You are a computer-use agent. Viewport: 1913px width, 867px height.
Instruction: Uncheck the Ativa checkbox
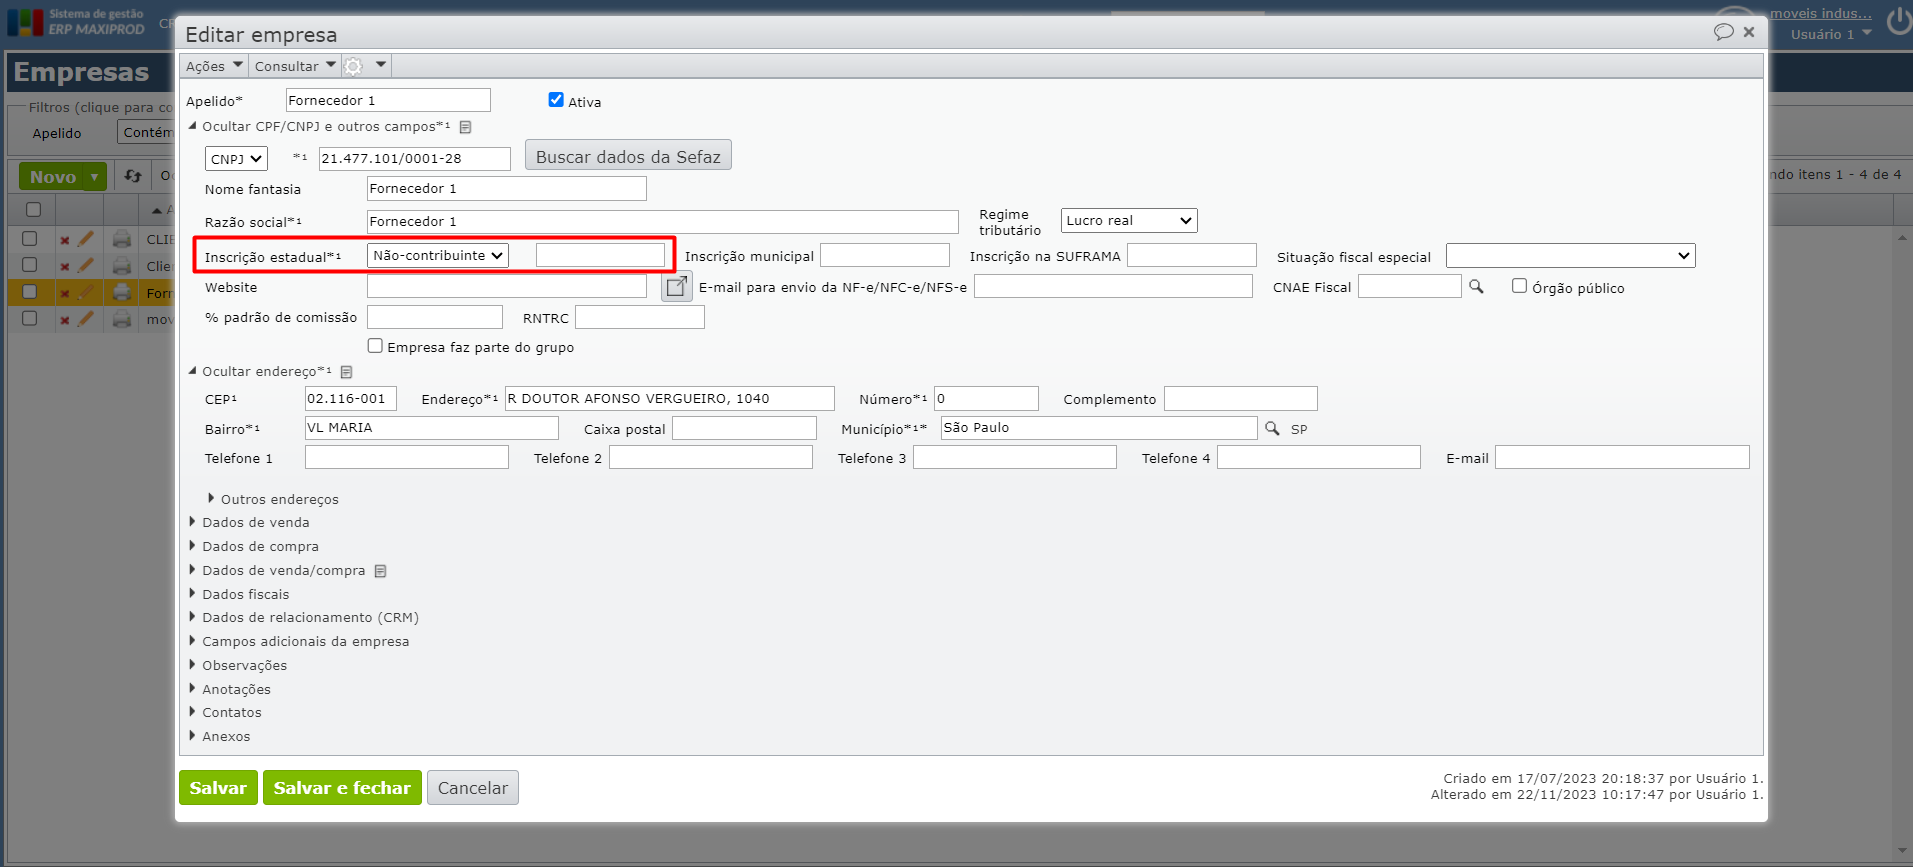point(556,100)
